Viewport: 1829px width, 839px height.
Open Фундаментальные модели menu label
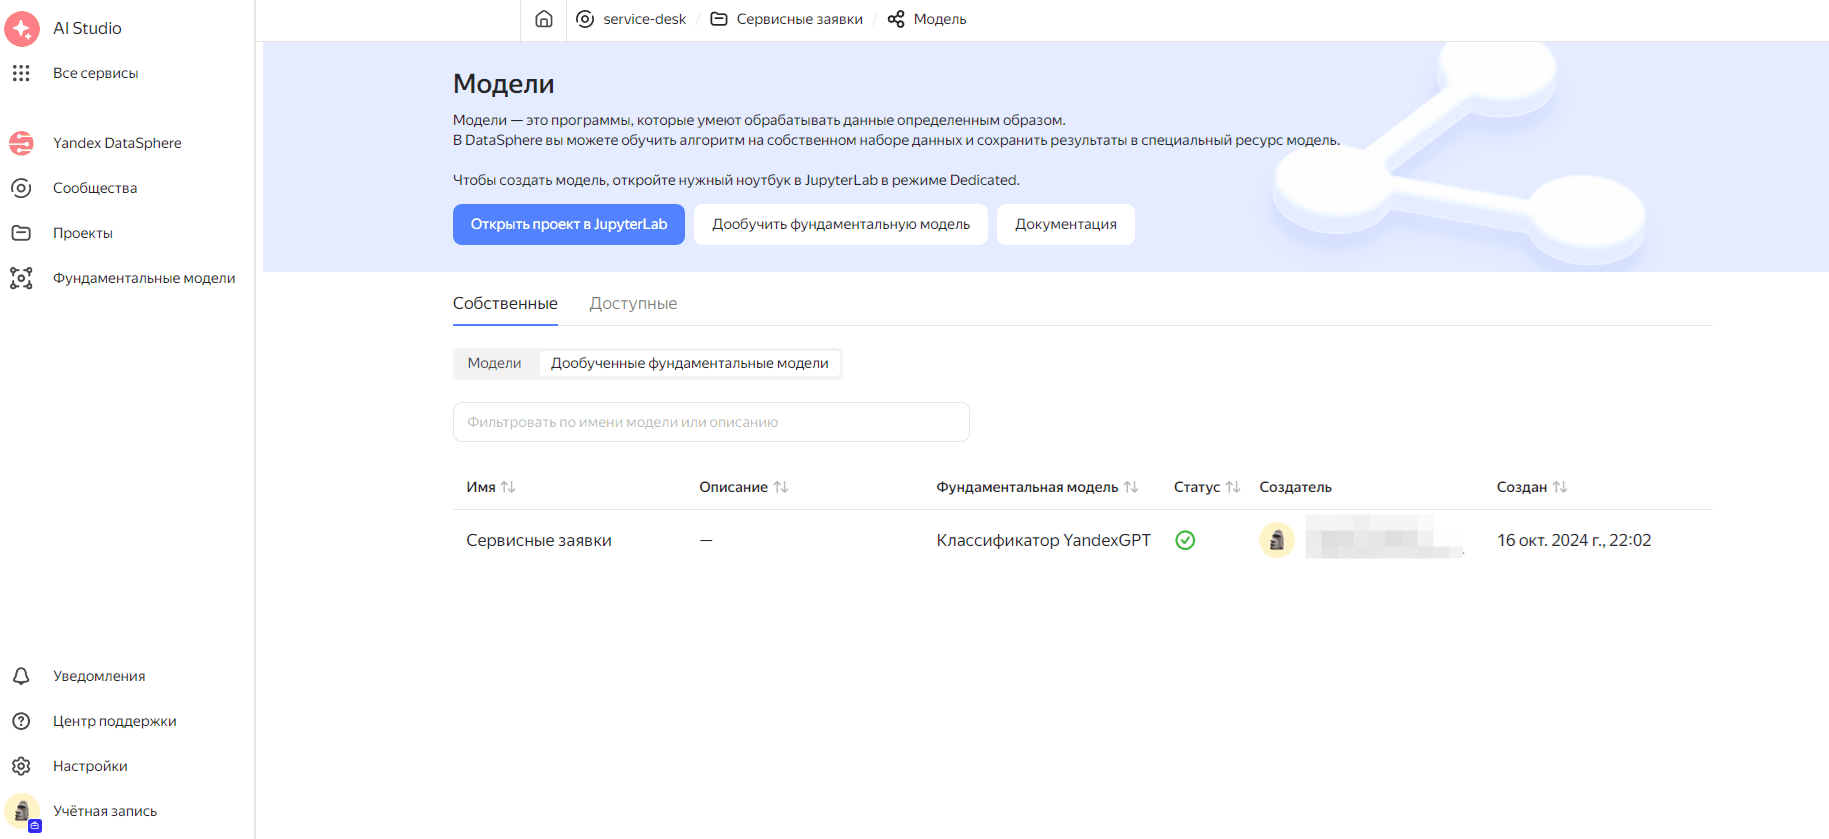144,278
